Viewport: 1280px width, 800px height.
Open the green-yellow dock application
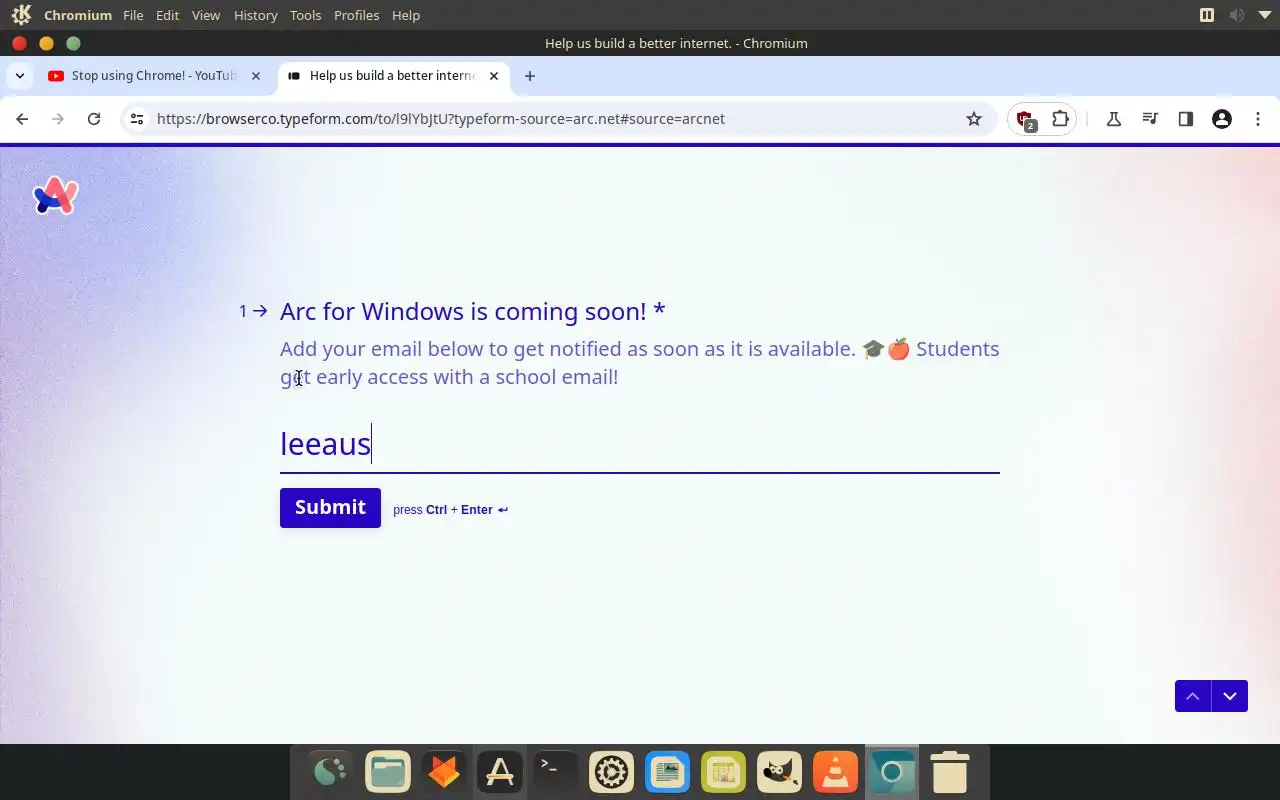(x=724, y=772)
